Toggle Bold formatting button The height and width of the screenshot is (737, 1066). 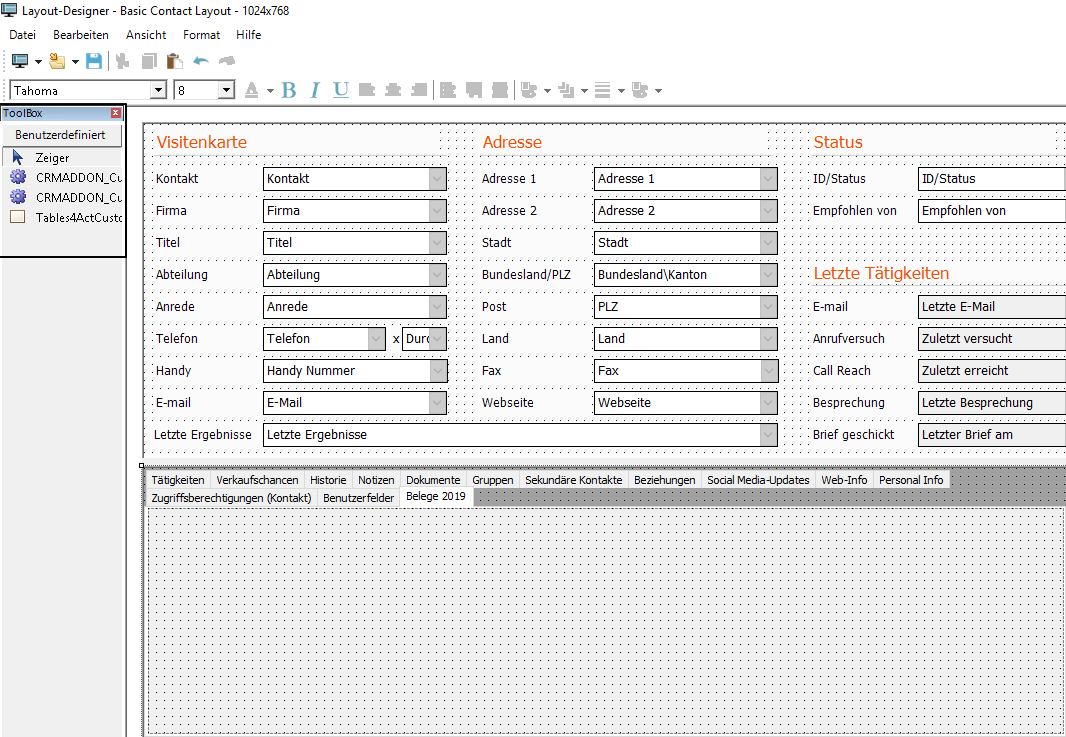[288, 90]
